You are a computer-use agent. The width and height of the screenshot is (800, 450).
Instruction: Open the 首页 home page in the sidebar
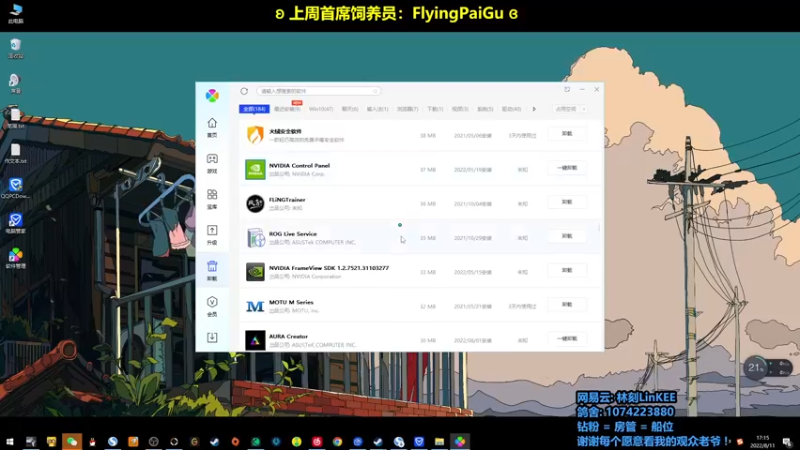pos(212,127)
